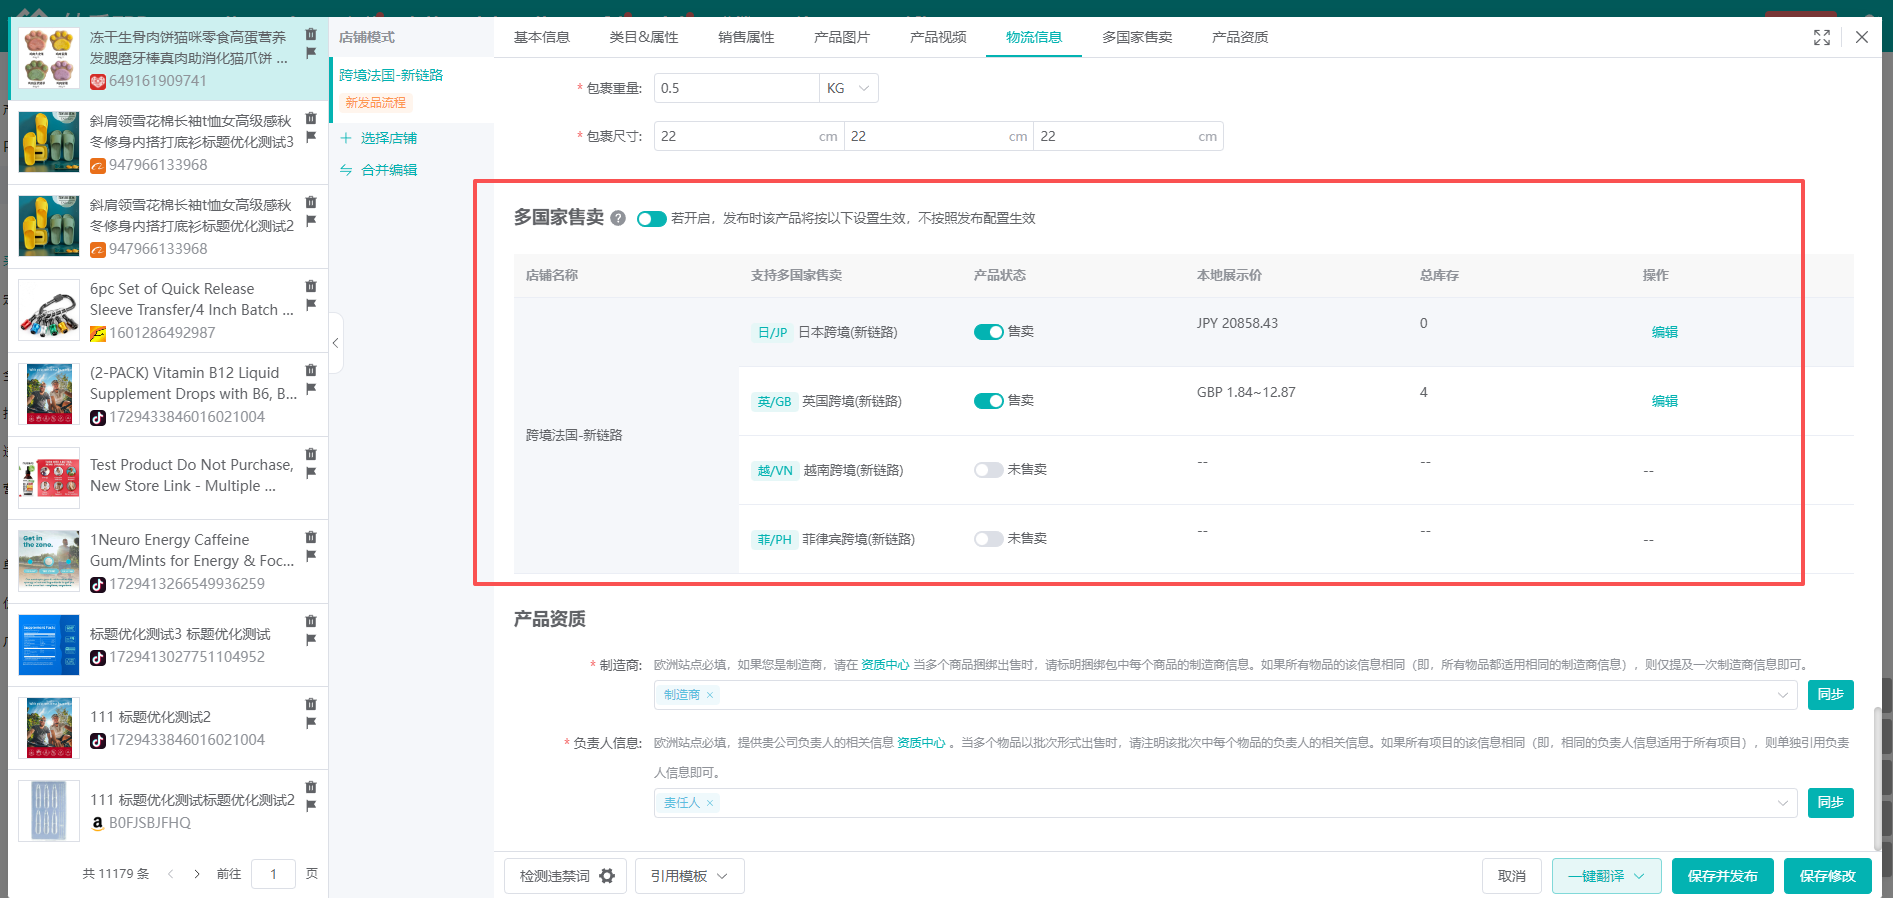The width and height of the screenshot is (1893, 898).
Task: Delete the 冻干生骨肉饼 product via trash icon
Action: [311, 34]
